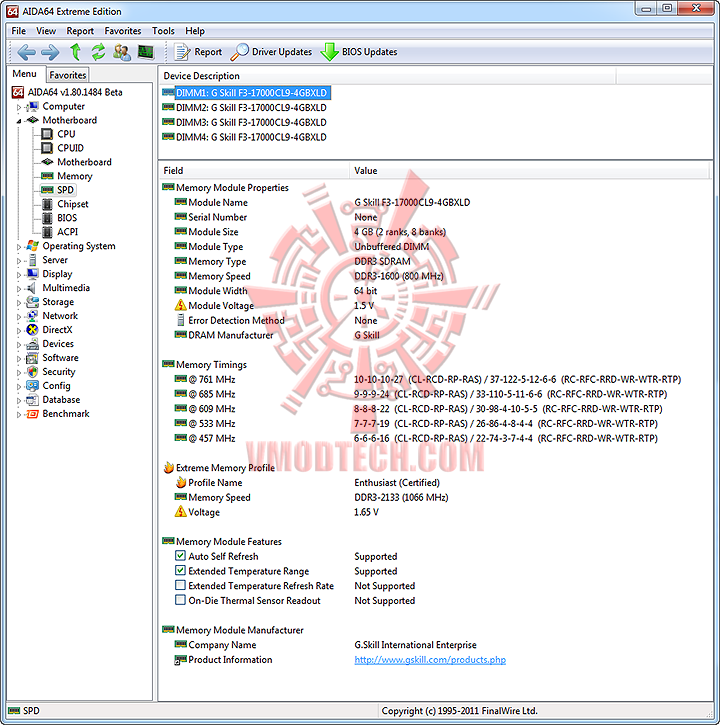720x725 pixels.
Task: Select the Chipset icon in the tree
Action: 47,204
